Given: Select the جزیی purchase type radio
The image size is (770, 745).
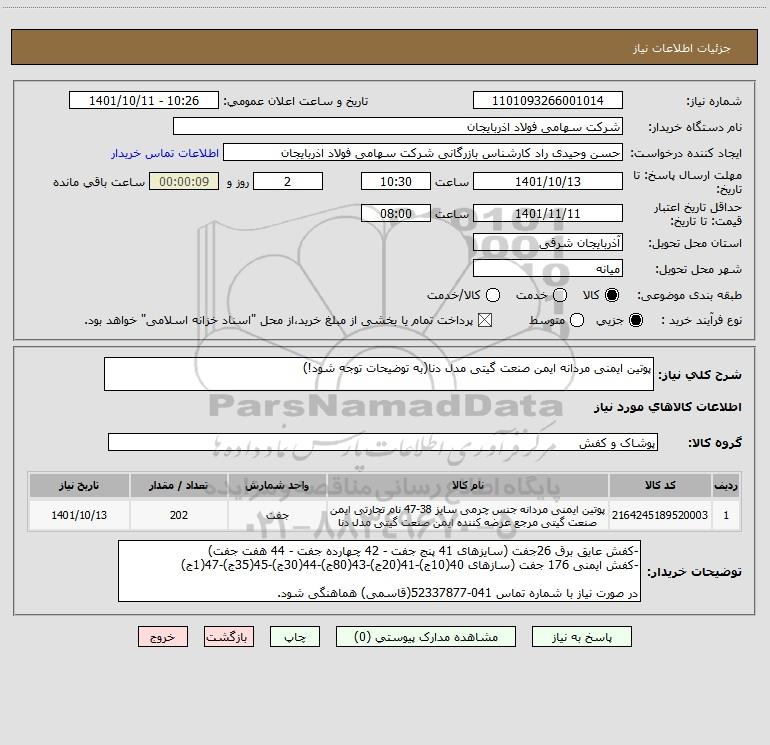Looking at the screenshot, I should click(x=635, y=320).
